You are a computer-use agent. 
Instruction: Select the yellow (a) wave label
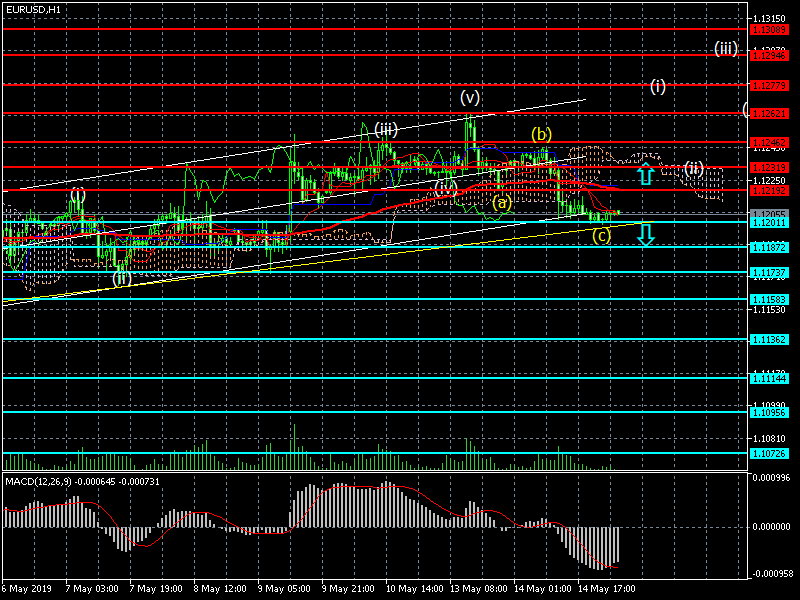[503, 202]
